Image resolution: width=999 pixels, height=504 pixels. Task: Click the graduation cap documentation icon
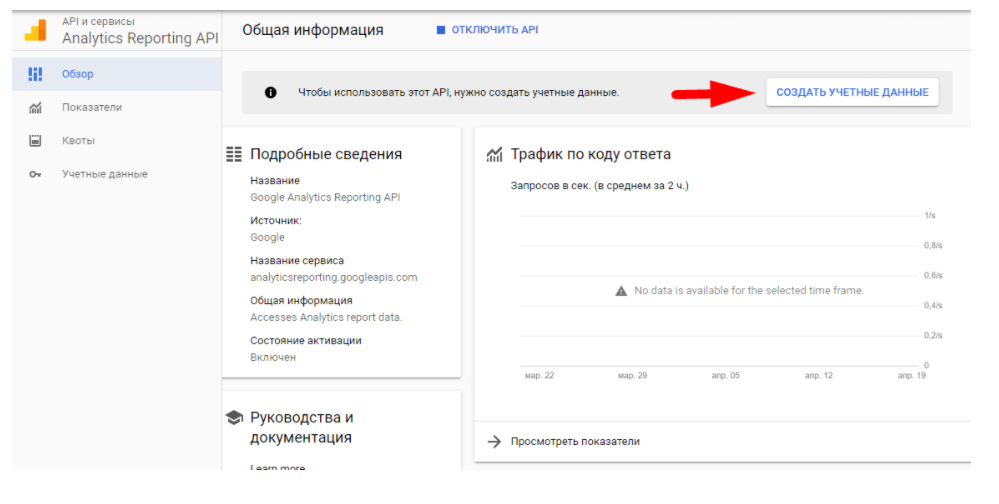[x=234, y=417]
